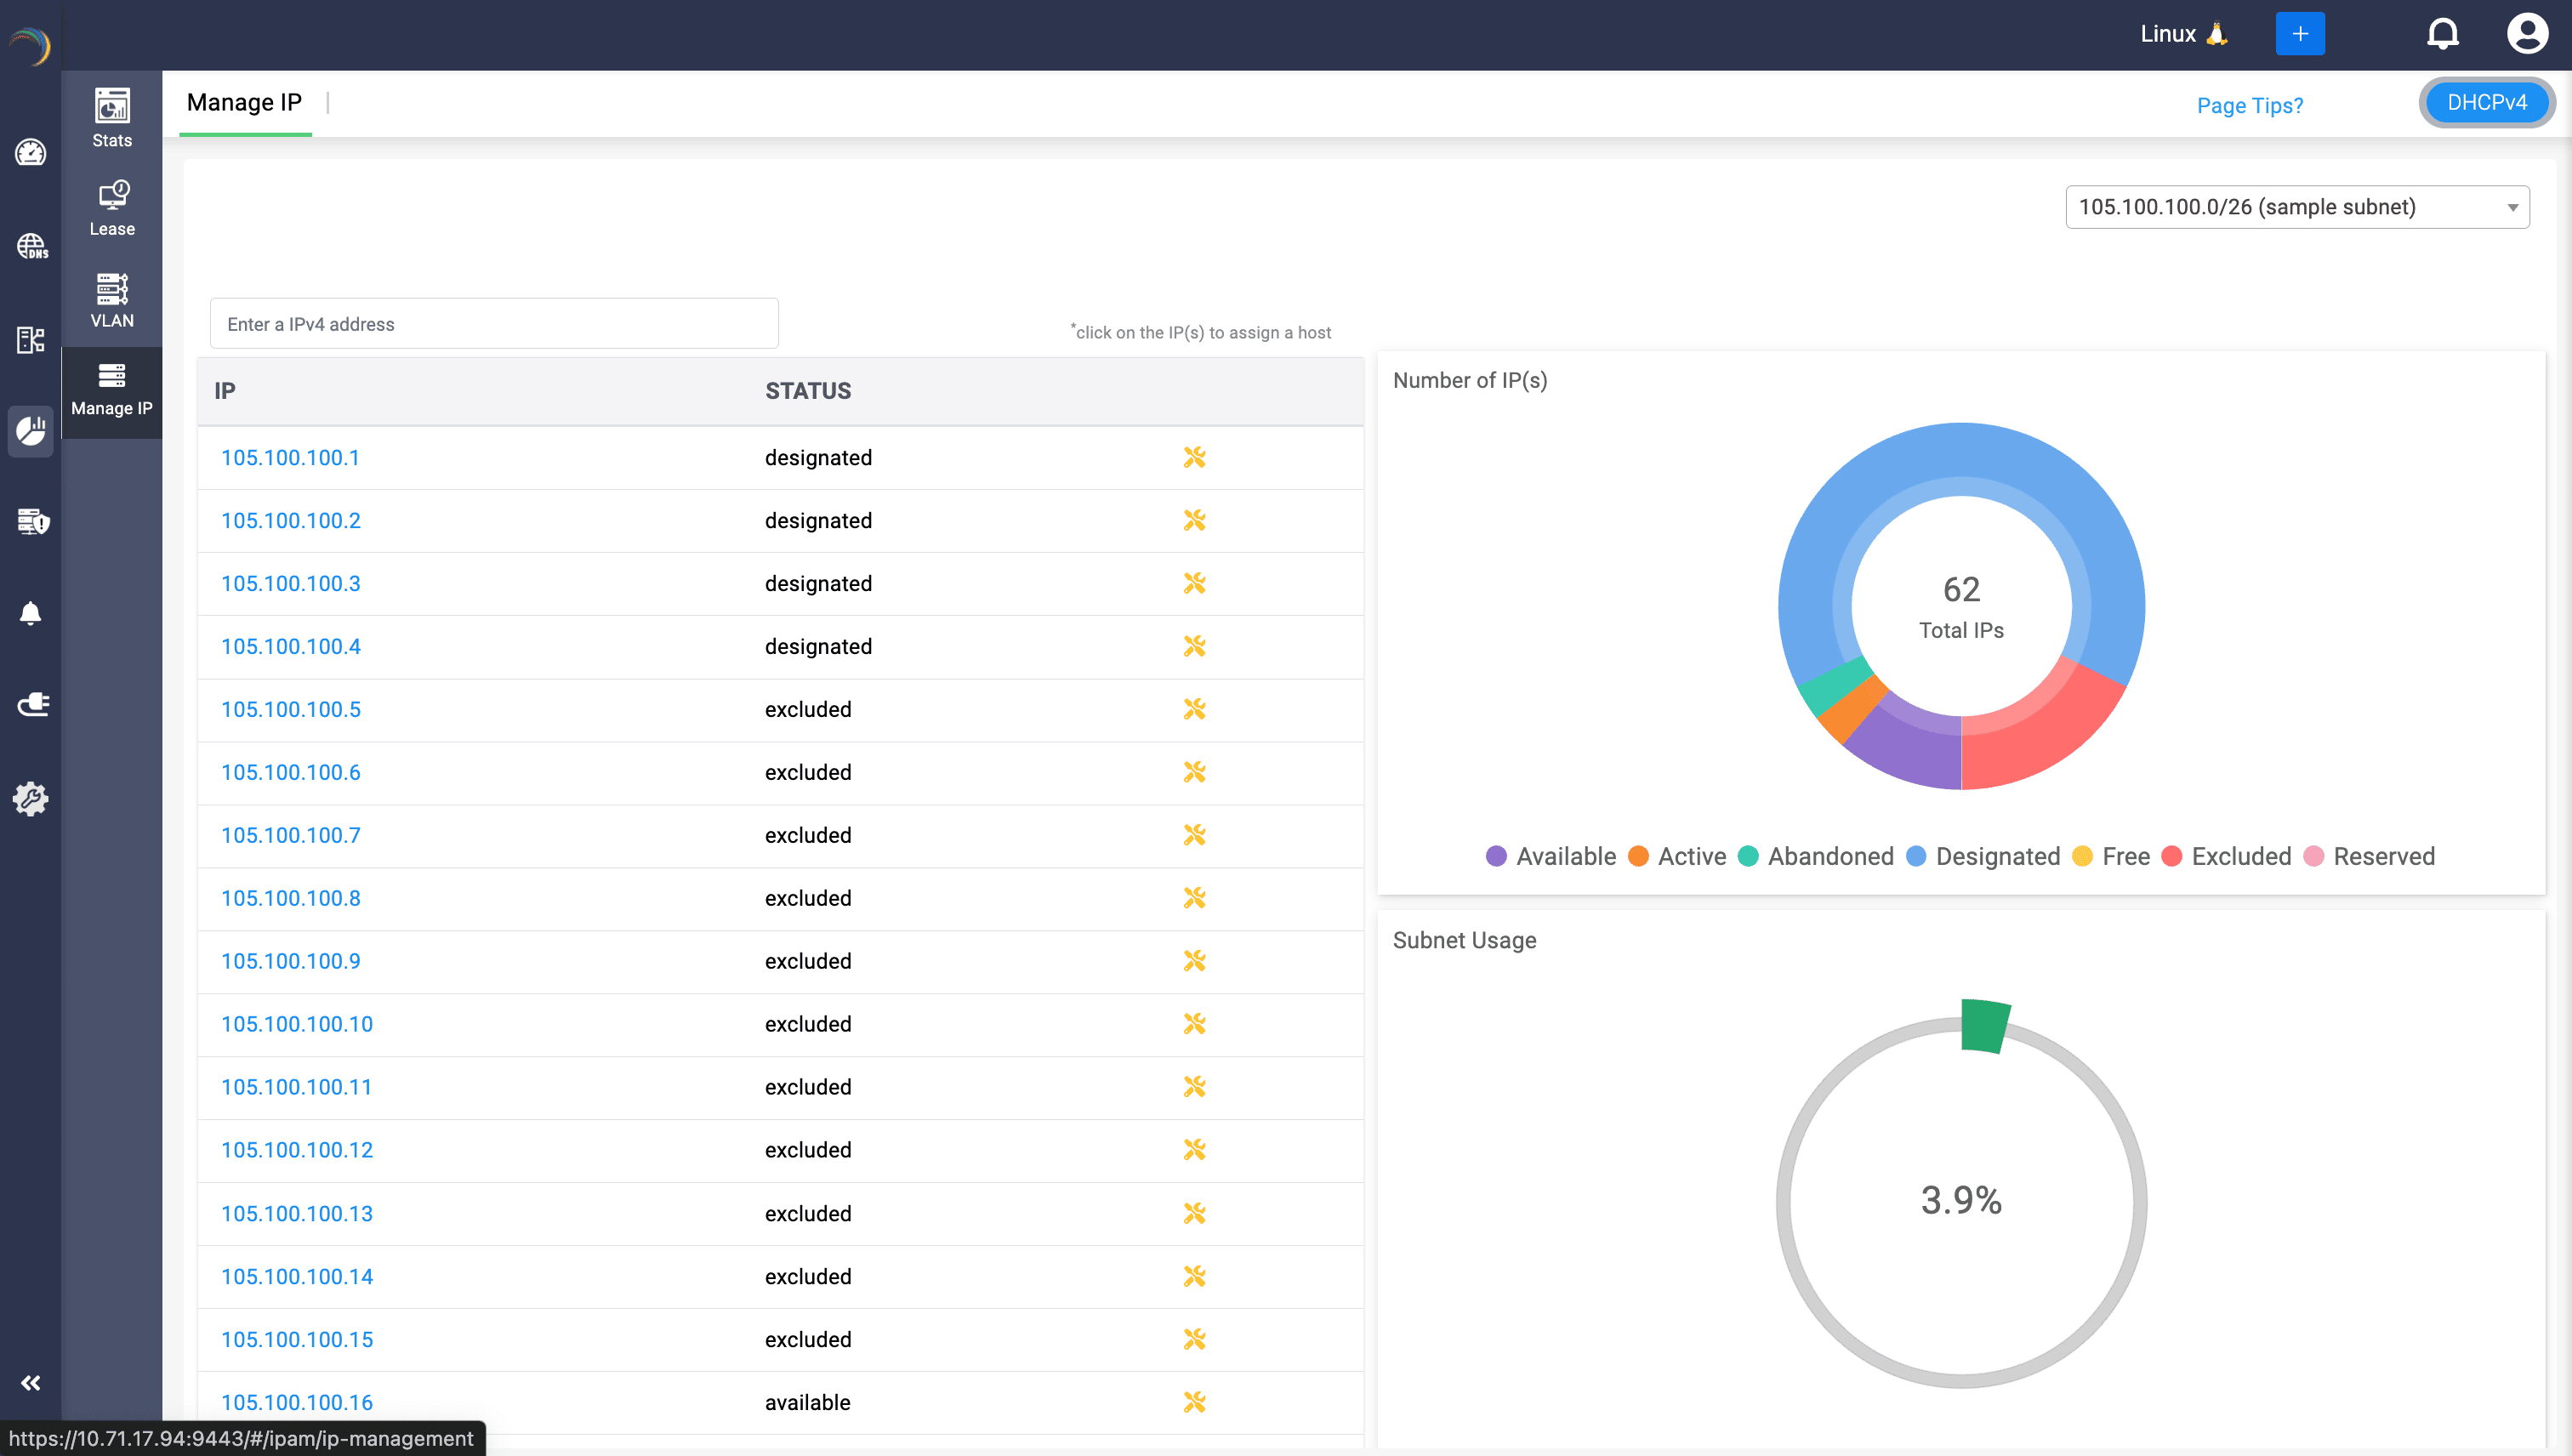2572x1456 pixels.
Task: Open the Stats panel icon
Action: 112,117
